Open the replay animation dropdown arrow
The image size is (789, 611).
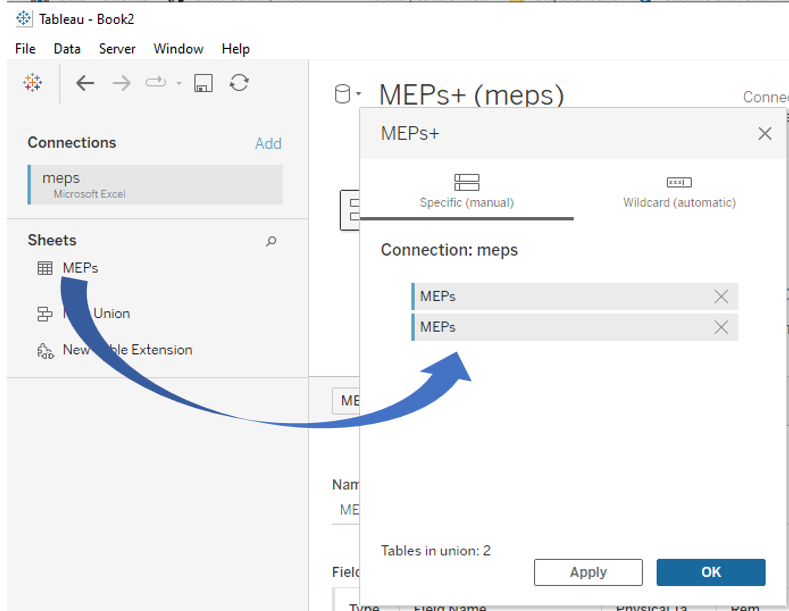point(179,84)
